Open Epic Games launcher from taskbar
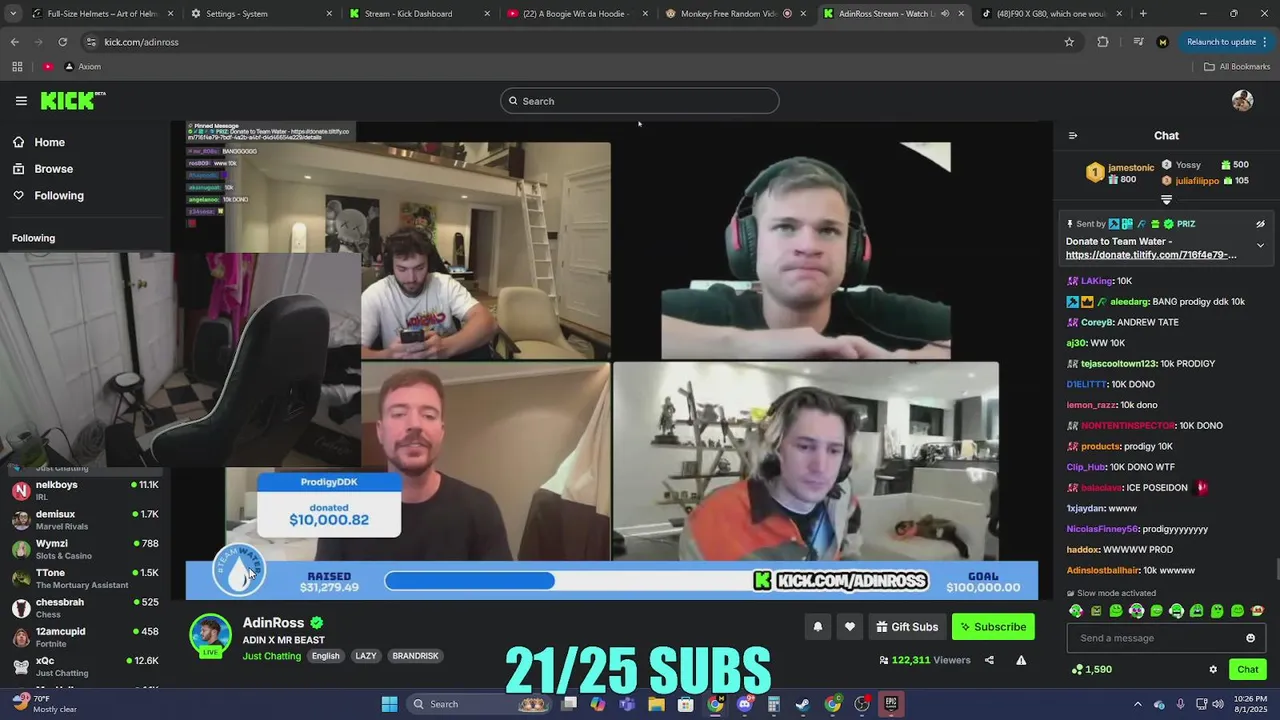Image resolution: width=1280 pixels, height=720 pixels. [x=890, y=704]
